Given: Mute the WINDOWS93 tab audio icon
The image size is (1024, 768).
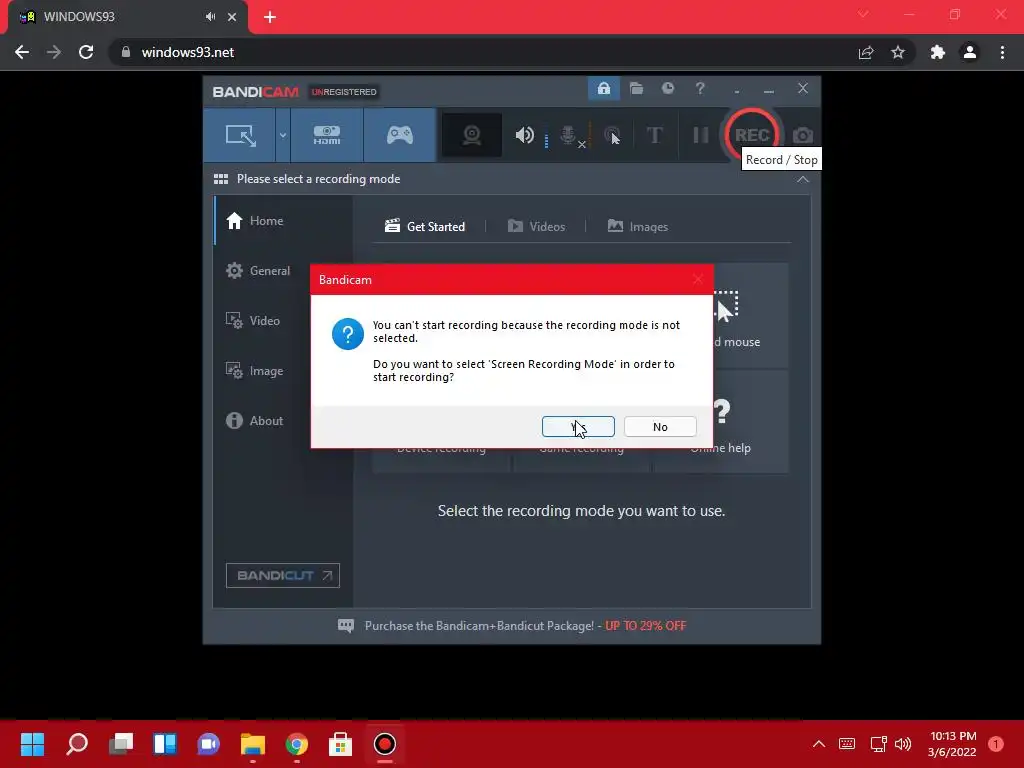Looking at the screenshot, I should coord(210,17).
